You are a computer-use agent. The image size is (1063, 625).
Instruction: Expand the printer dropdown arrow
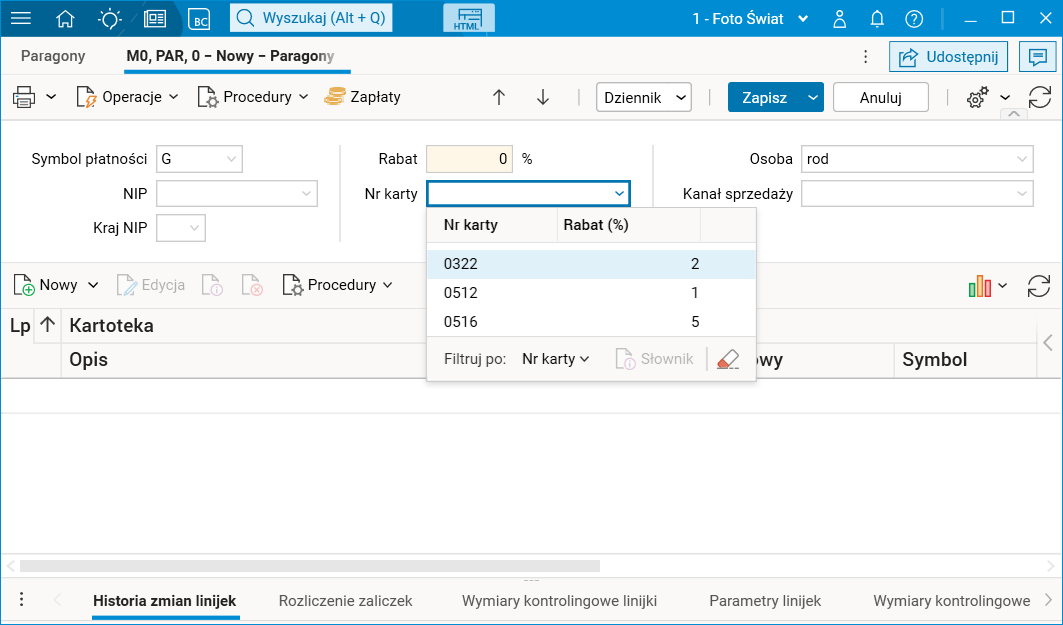[x=51, y=98]
